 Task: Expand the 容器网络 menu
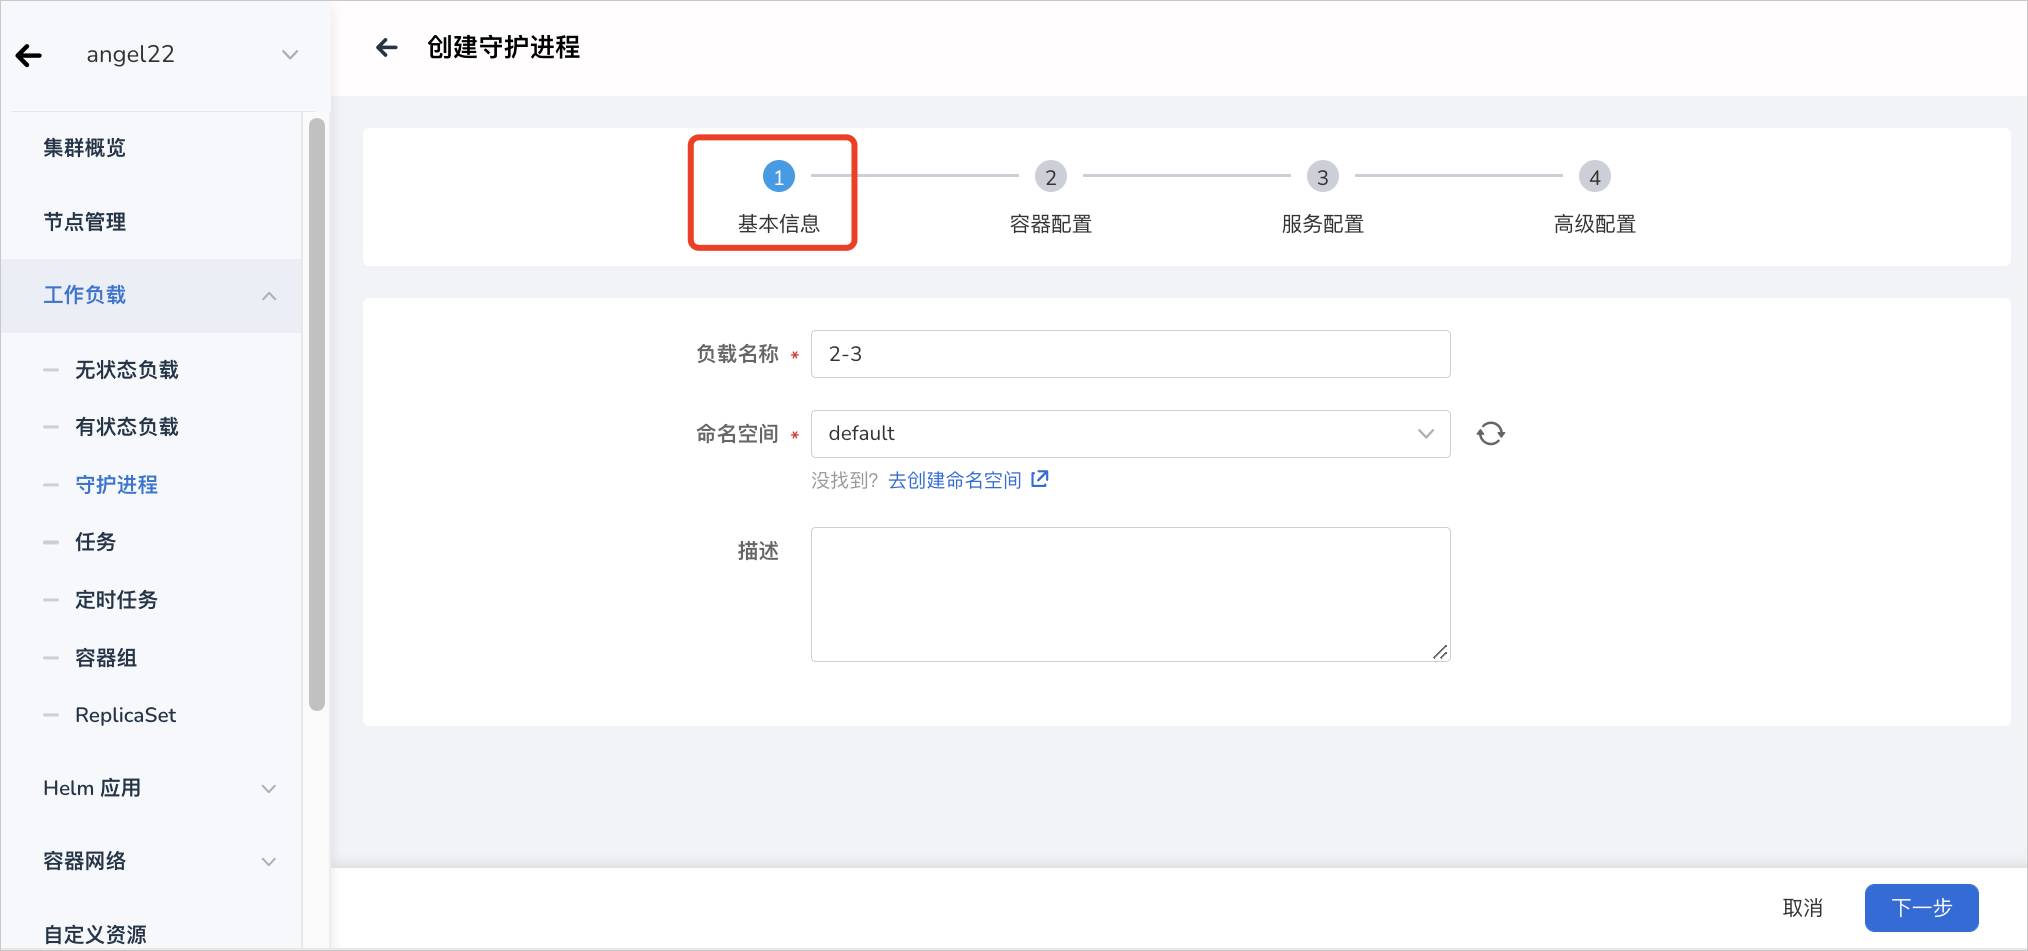(x=269, y=862)
